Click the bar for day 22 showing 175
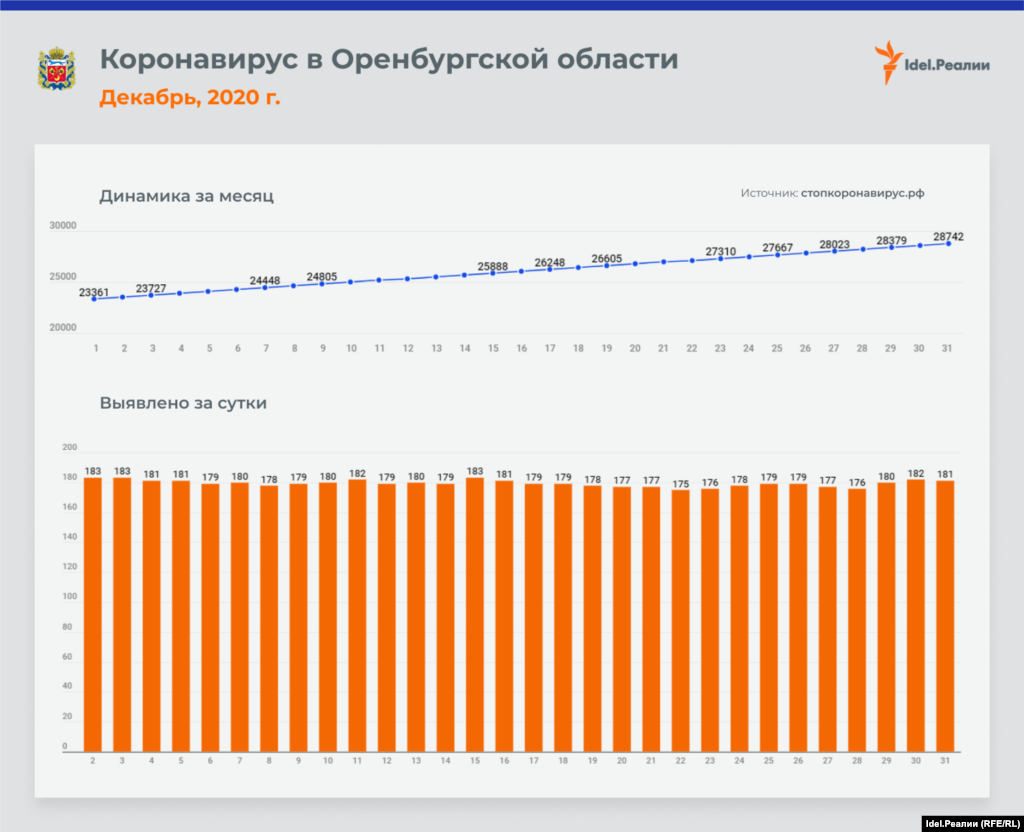This screenshot has width=1024, height=832. (x=681, y=620)
